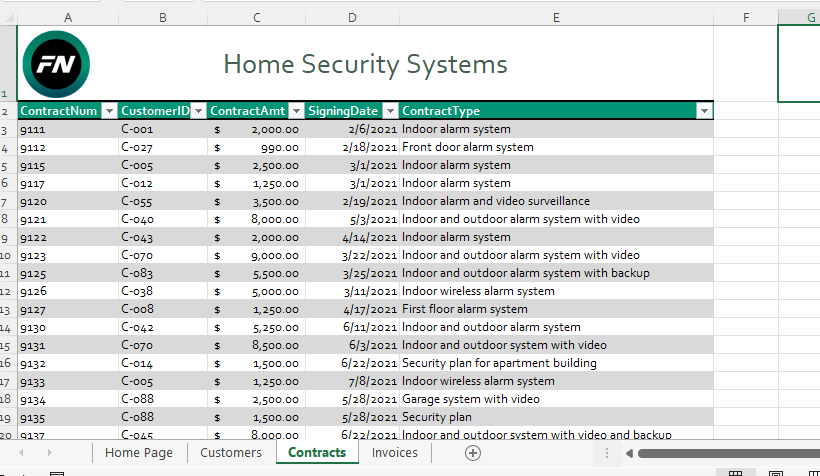This screenshot has height=476, width=820.
Task: Open the ContractAmt filter dropdown
Action: (x=297, y=111)
